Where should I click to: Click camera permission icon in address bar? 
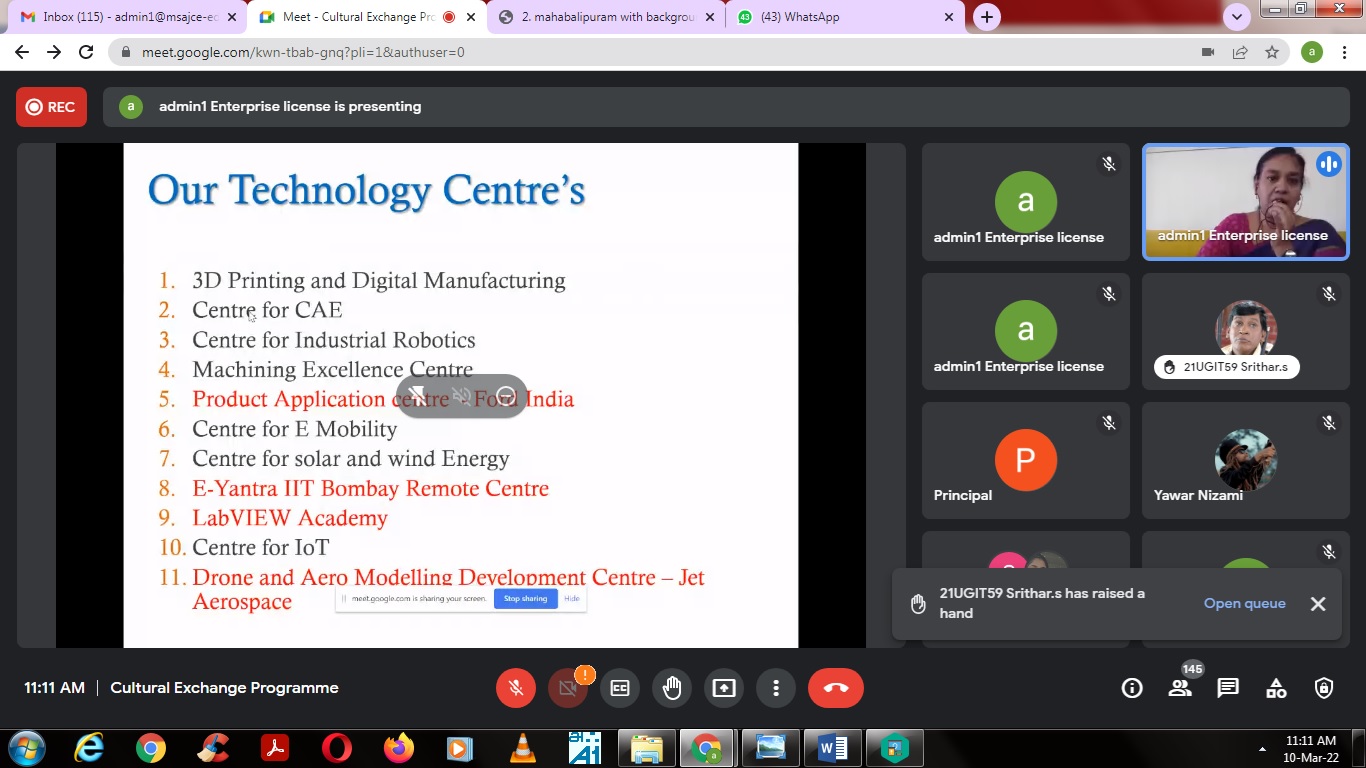(1208, 52)
